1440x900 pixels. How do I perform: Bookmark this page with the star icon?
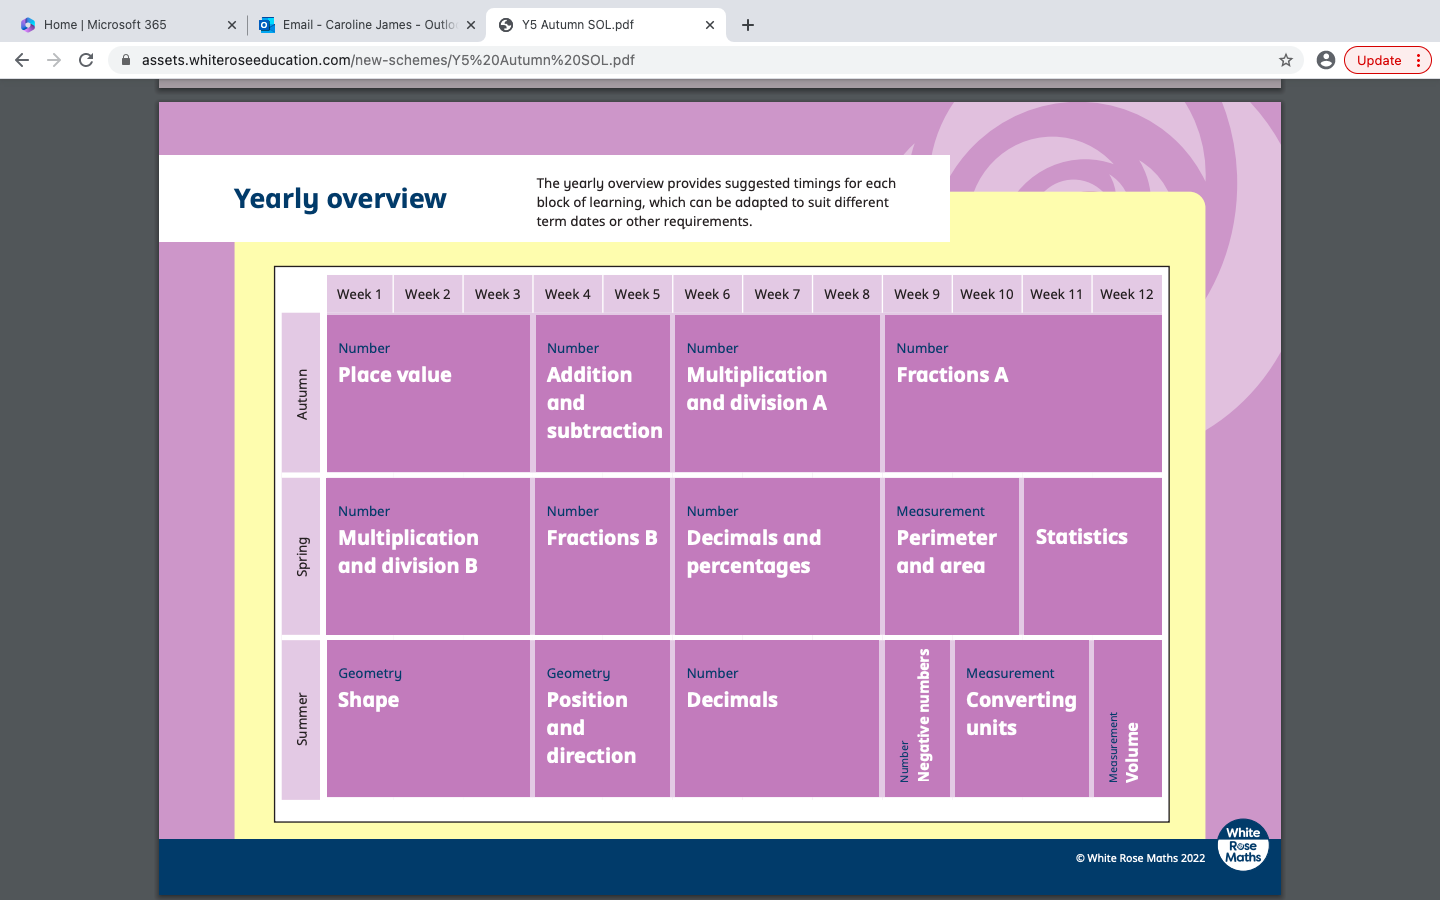click(x=1286, y=60)
